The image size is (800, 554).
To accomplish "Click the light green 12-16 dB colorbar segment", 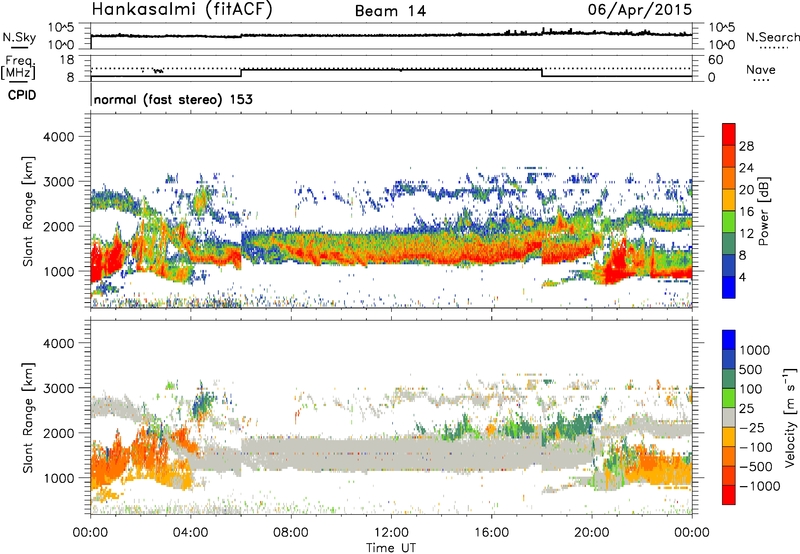I will [x=729, y=222].
